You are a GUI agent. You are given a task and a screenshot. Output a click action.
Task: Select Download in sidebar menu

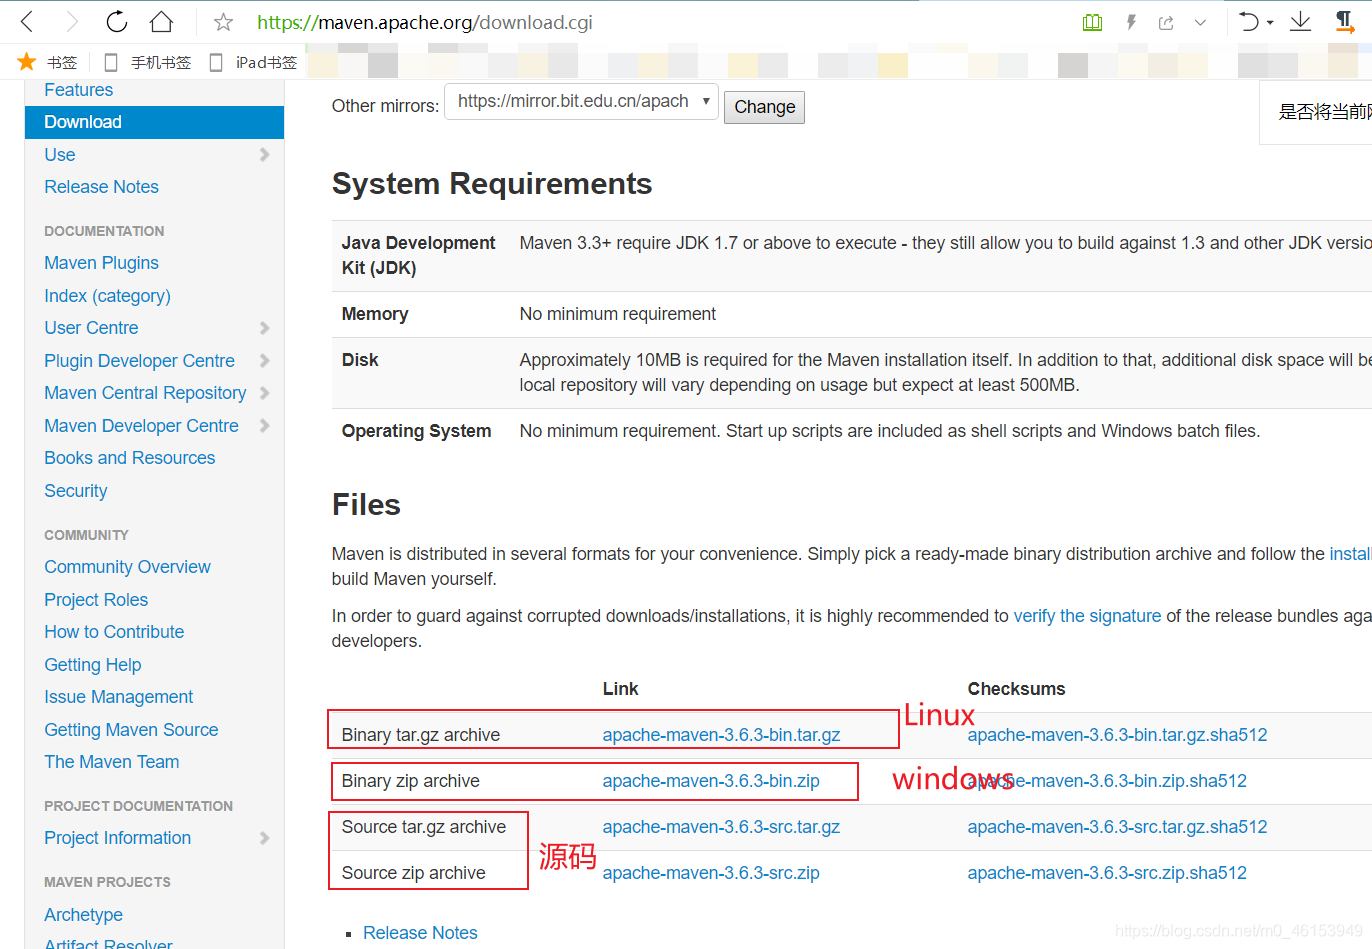[154, 122]
